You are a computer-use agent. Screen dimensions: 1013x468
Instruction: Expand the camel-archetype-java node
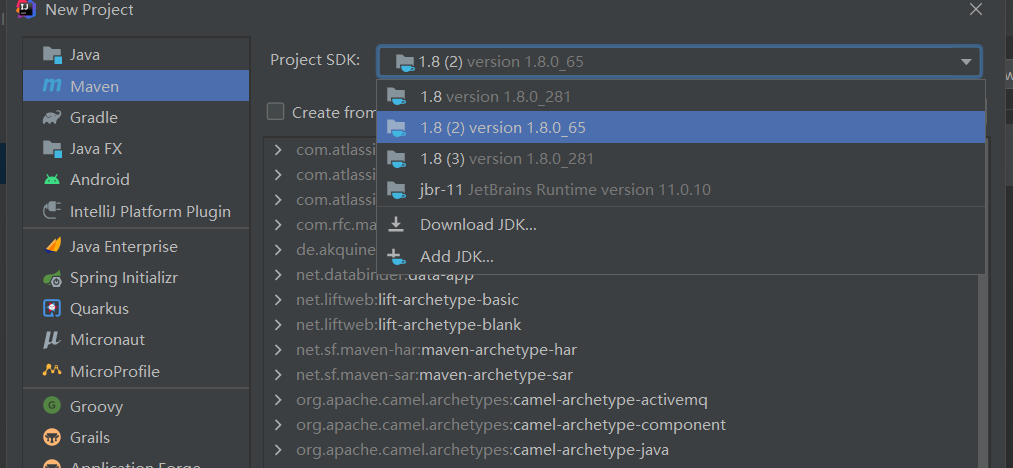(x=278, y=450)
